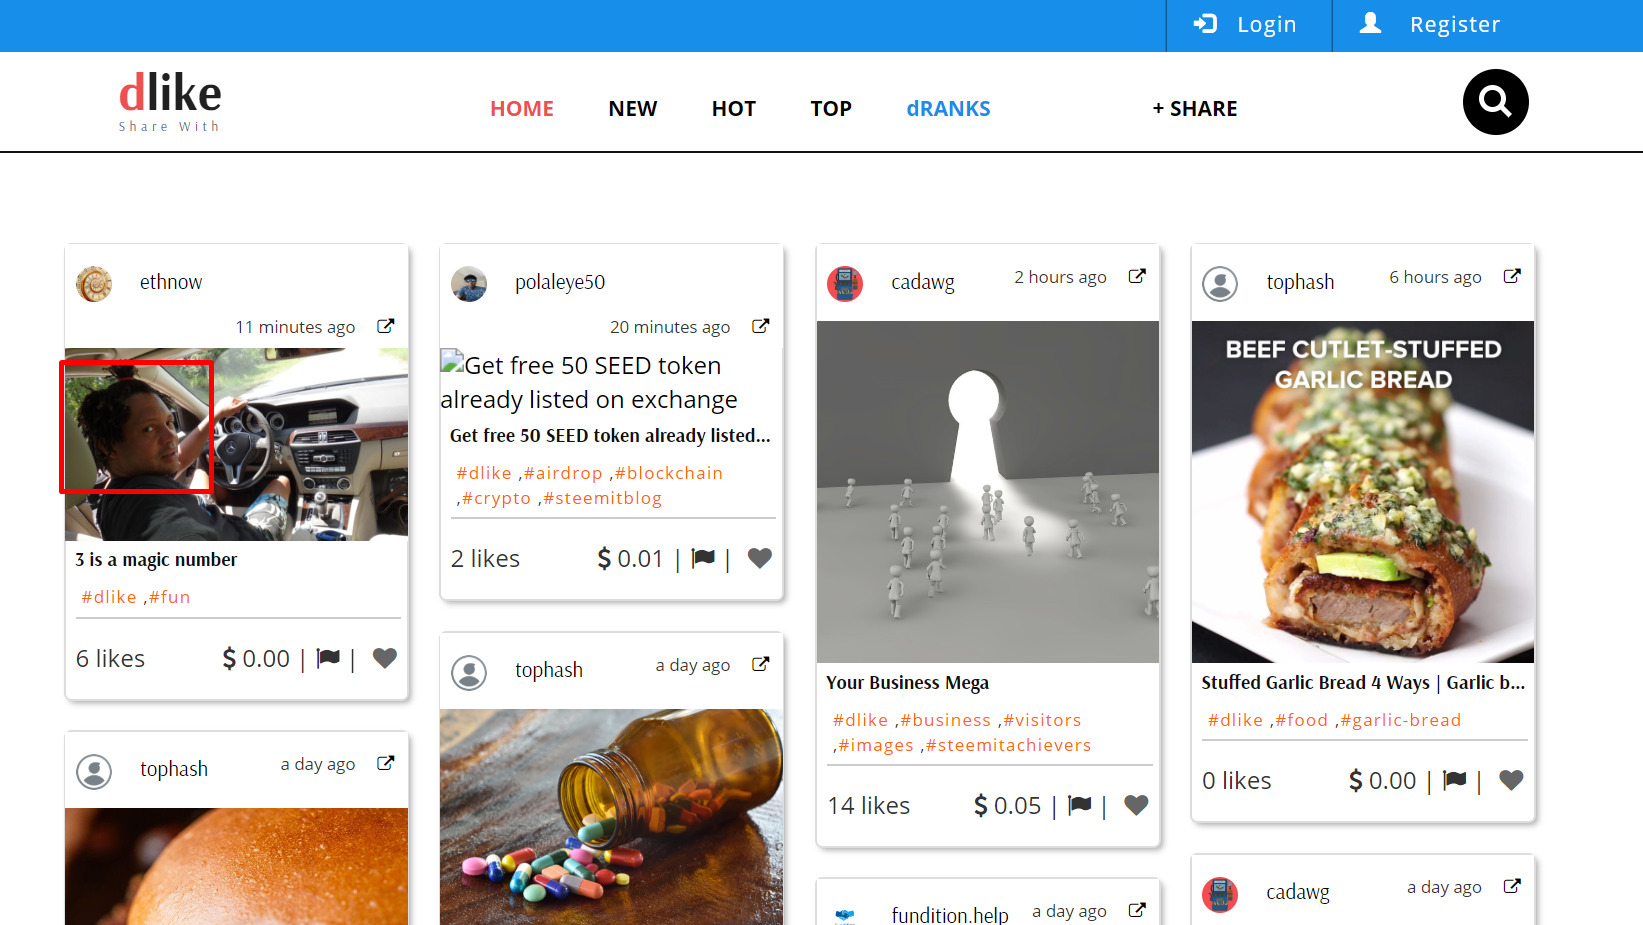Screen dimensions: 1643x925
Task: Open external link on tophash burger post
Action: 385,763
